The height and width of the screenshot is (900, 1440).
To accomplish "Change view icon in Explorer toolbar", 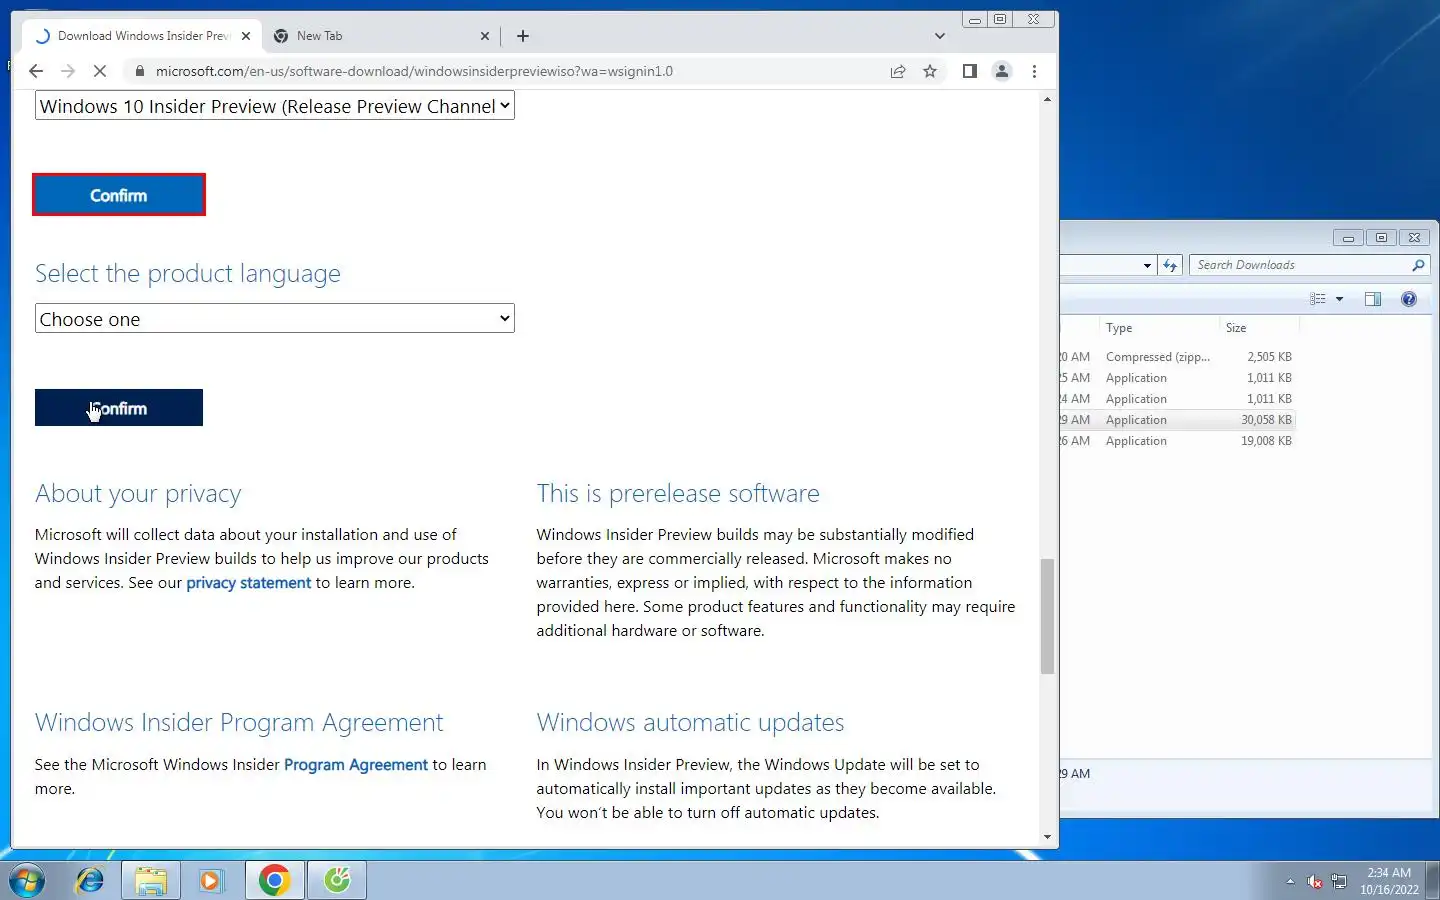I will coord(1318,299).
